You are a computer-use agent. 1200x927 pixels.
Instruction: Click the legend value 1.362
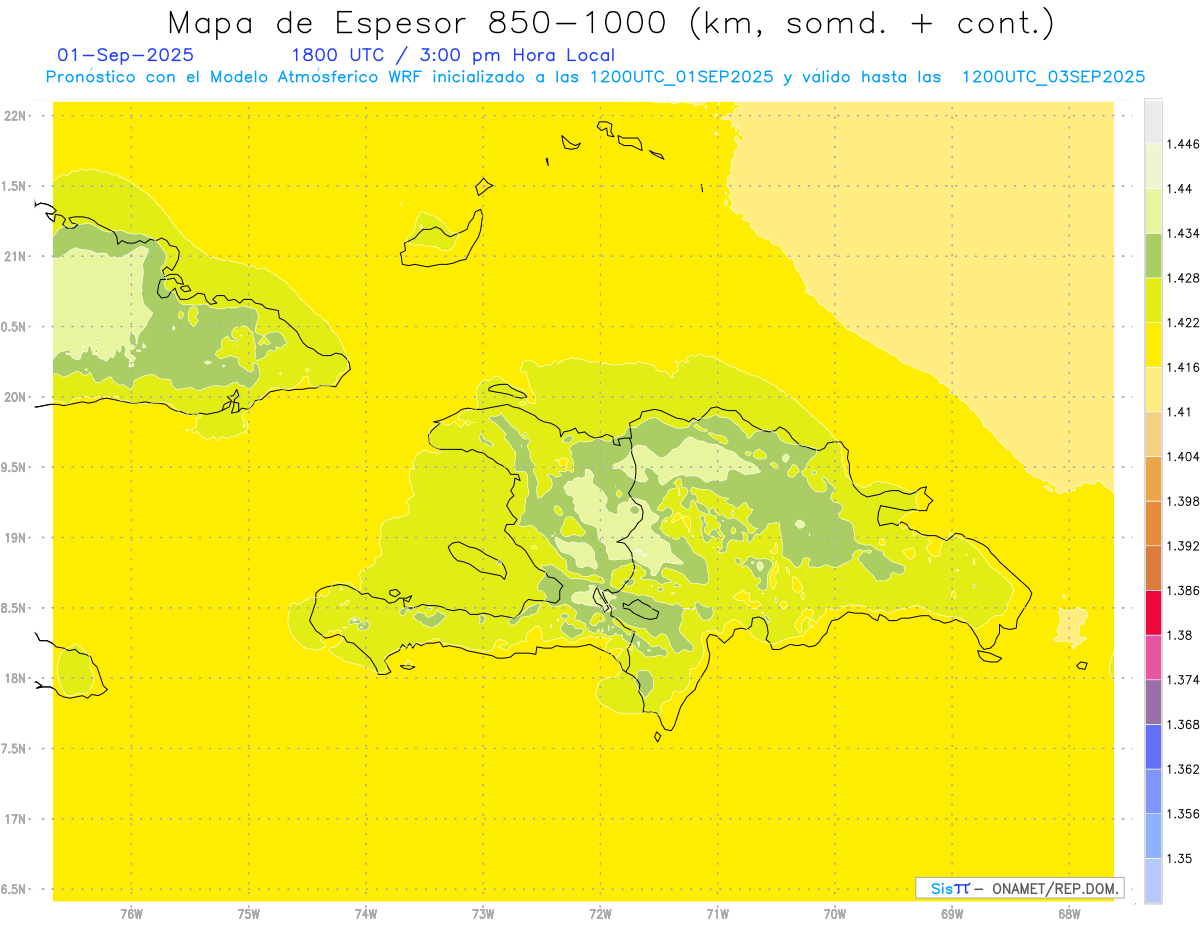tap(1182, 769)
